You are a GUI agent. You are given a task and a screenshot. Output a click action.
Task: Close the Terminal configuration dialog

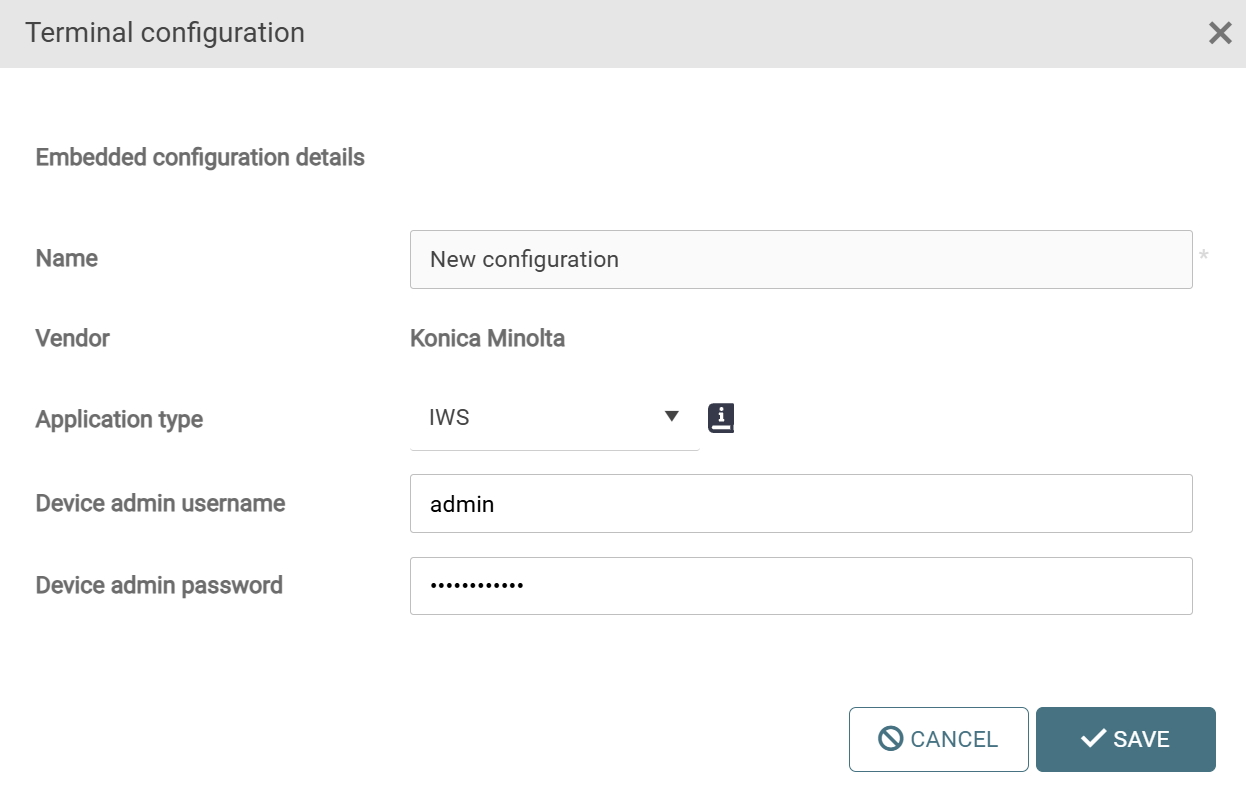pos(1220,33)
